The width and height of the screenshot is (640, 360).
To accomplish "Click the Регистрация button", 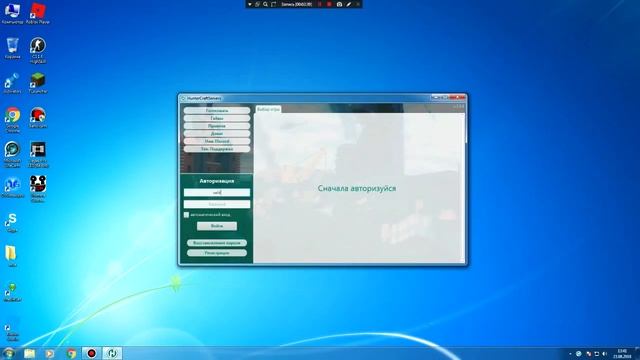I will [x=217, y=253].
